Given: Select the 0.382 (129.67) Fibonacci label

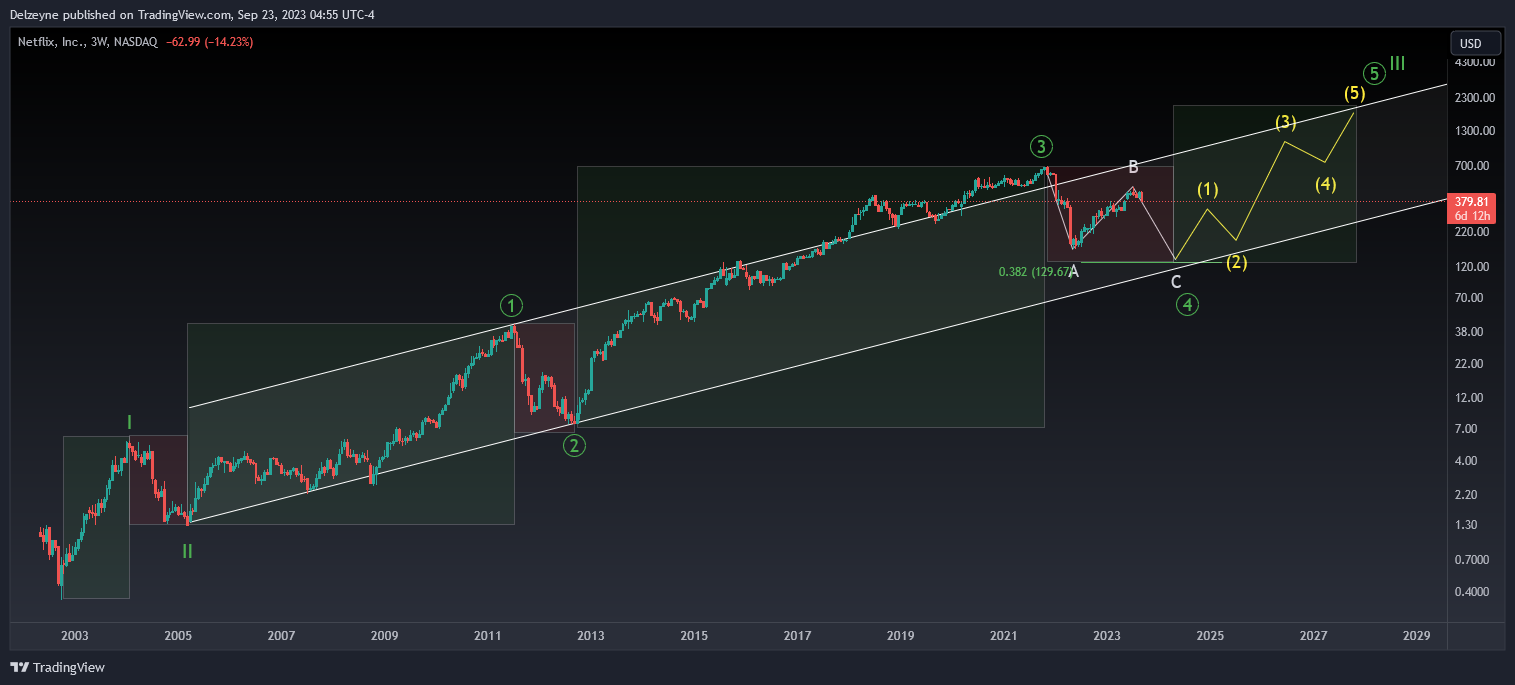Looking at the screenshot, I should pyautogui.click(x=1037, y=272).
